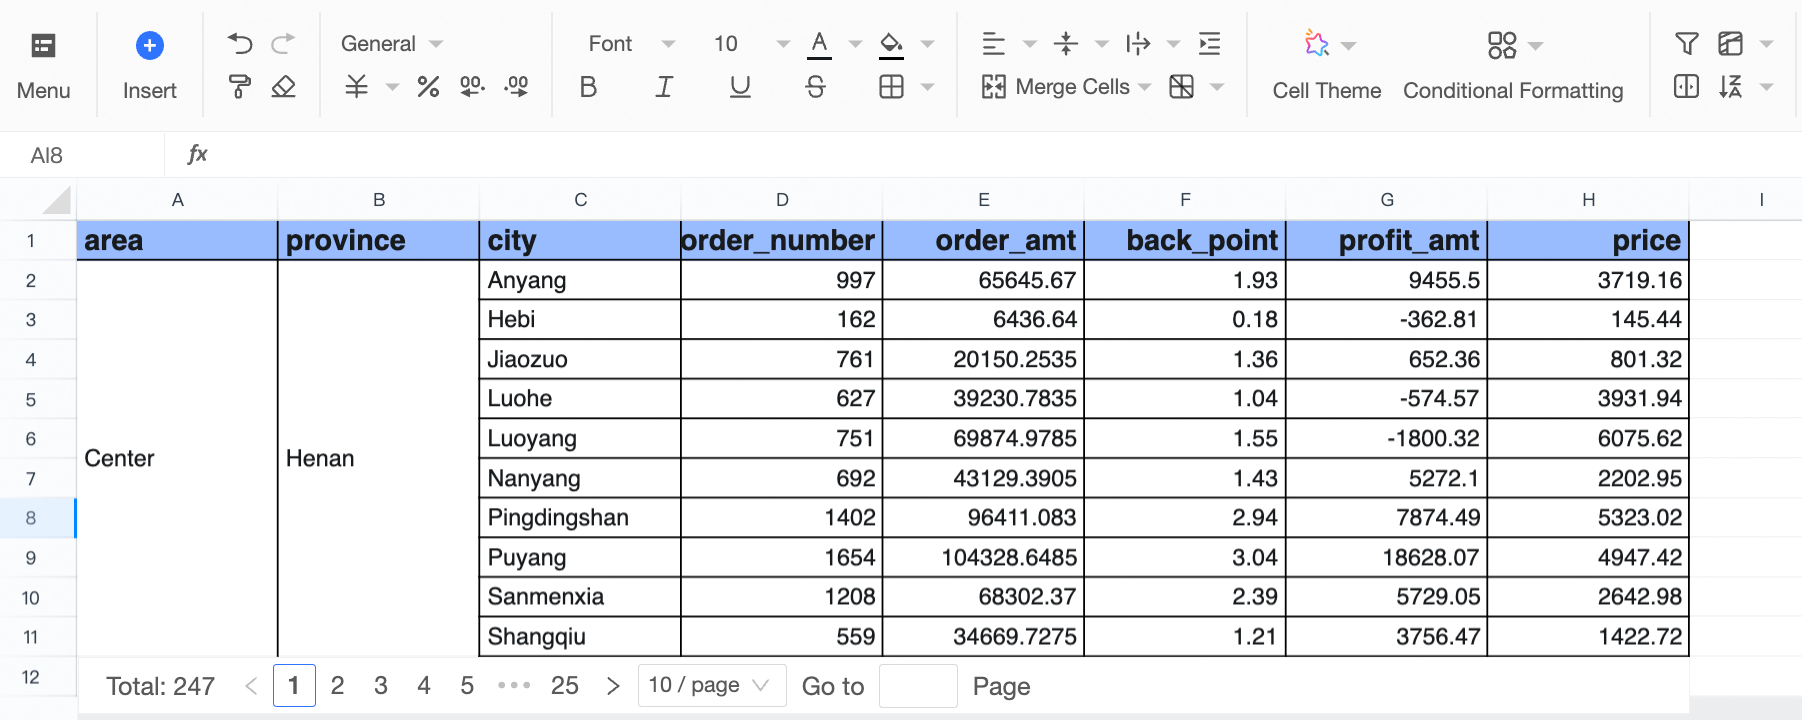Click the cell borders icon
This screenshot has width=1802, height=720.
(x=891, y=87)
